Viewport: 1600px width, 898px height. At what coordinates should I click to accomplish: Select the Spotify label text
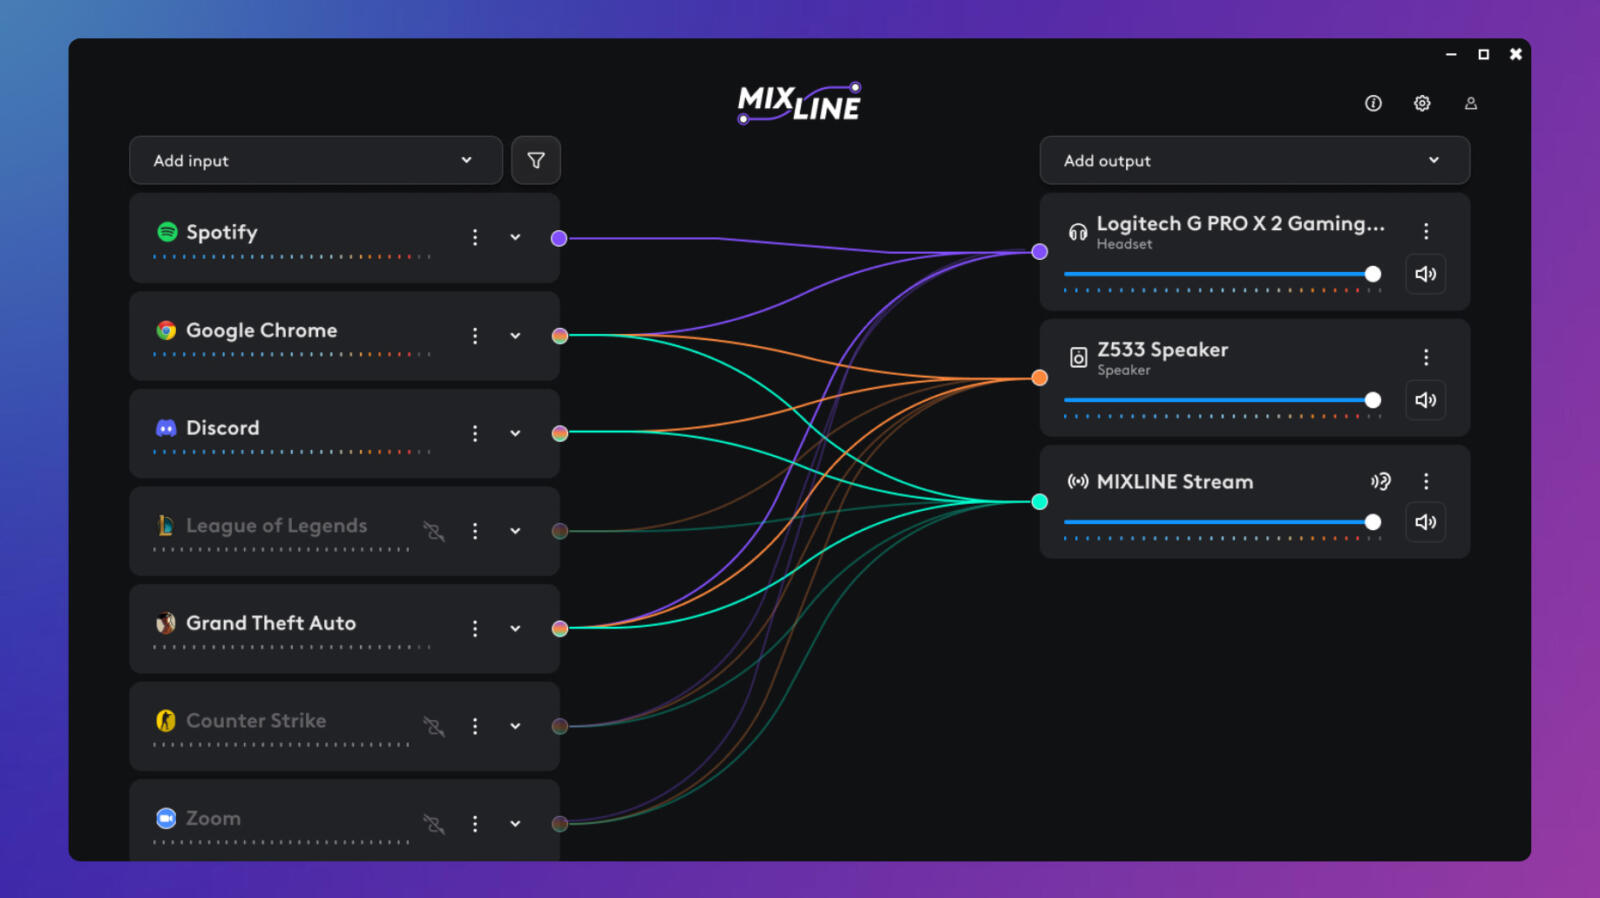222,233
